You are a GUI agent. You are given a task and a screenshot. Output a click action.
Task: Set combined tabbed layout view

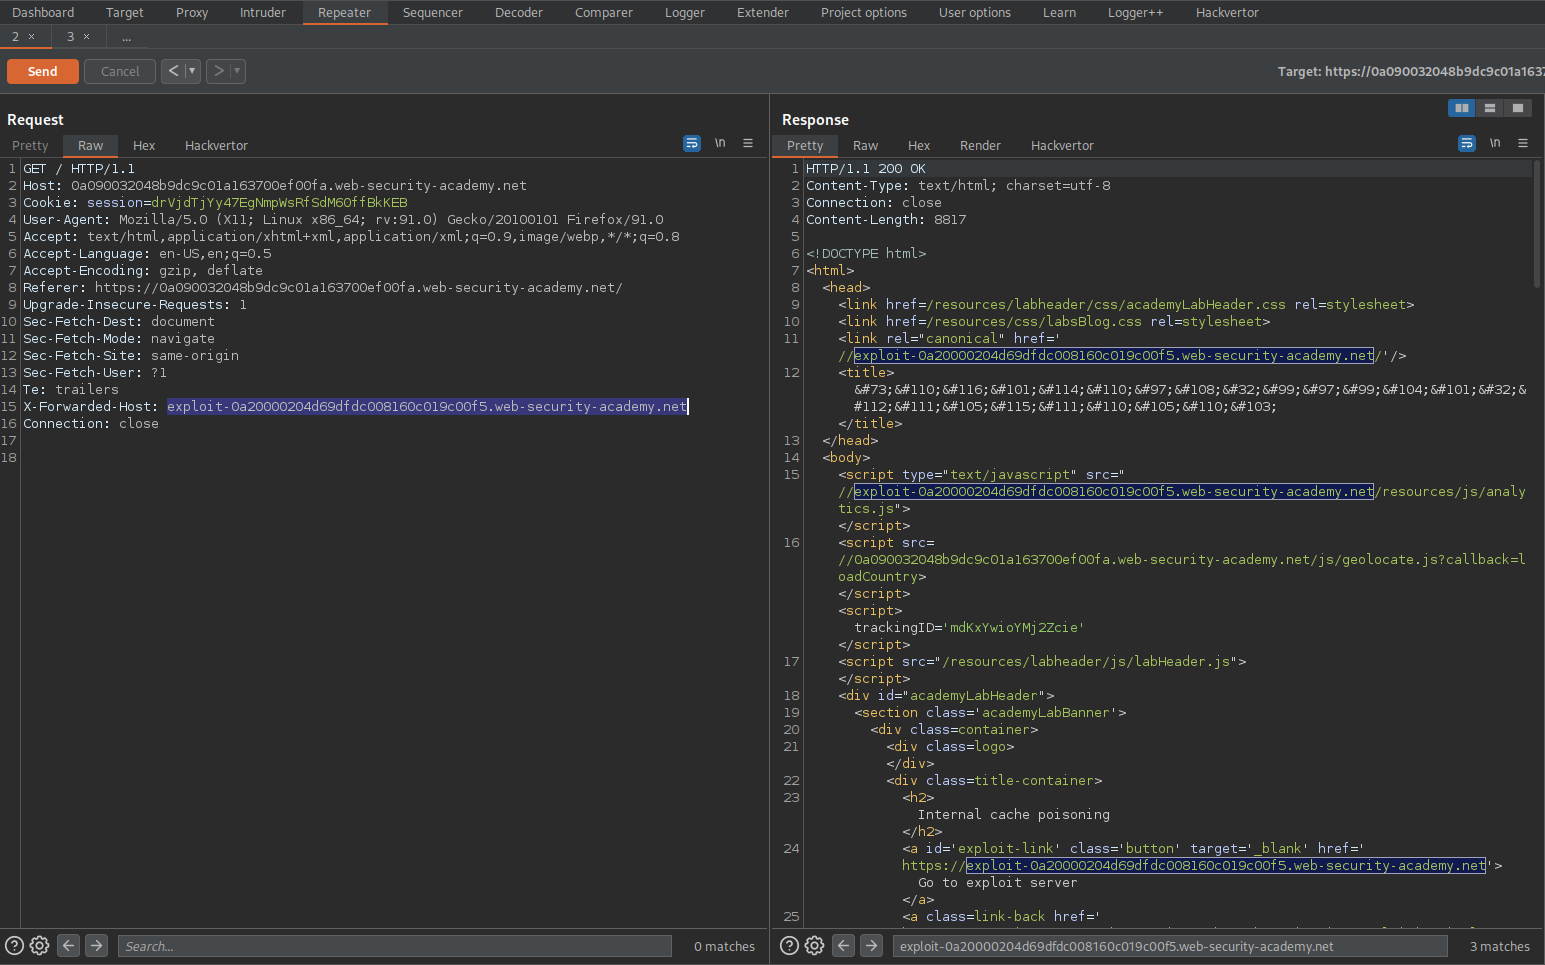1518,108
